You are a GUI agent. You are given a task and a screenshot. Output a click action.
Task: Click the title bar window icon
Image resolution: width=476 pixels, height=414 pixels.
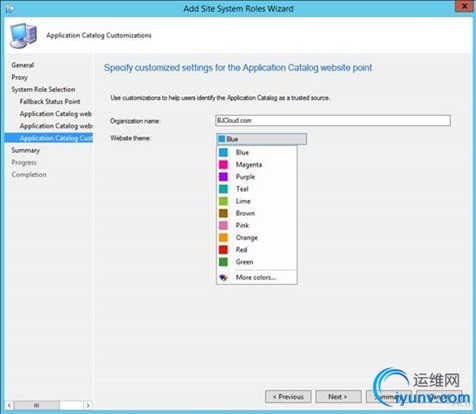click(x=9, y=8)
